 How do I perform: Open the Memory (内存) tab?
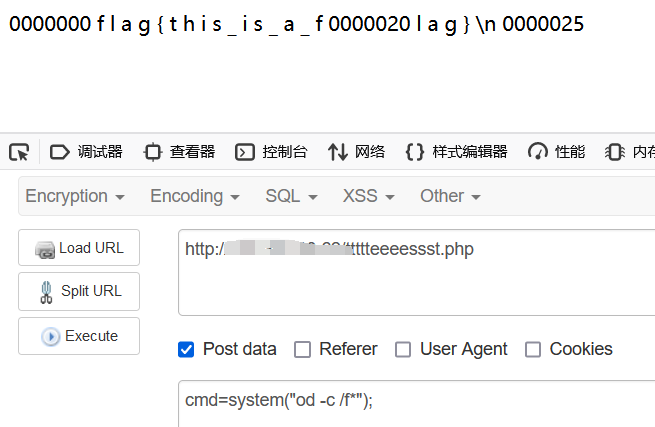[x=632, y=152]
